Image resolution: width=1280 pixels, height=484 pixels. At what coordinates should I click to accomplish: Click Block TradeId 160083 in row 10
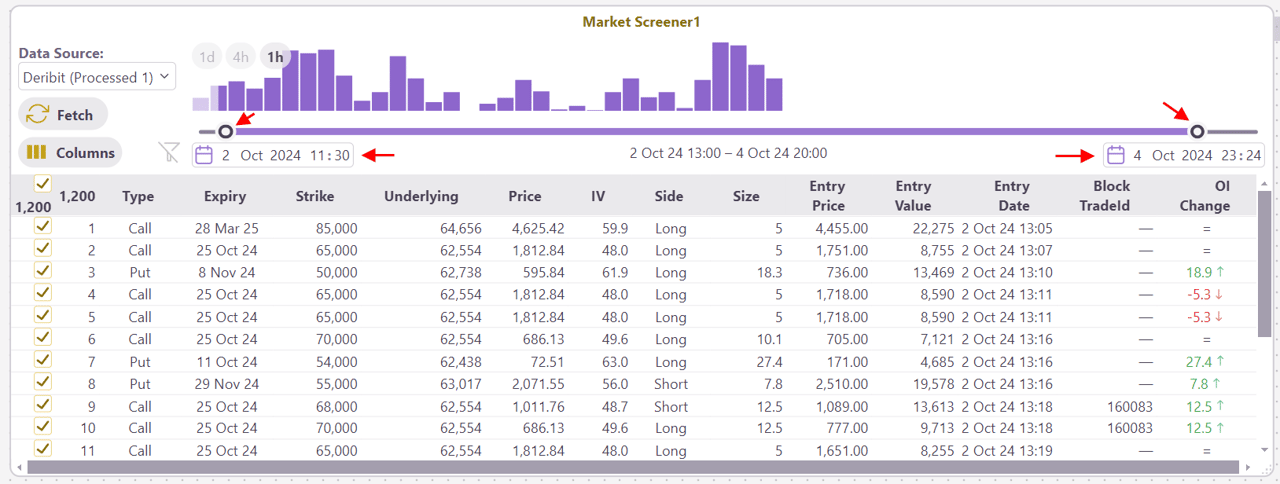click(1130, 428)
